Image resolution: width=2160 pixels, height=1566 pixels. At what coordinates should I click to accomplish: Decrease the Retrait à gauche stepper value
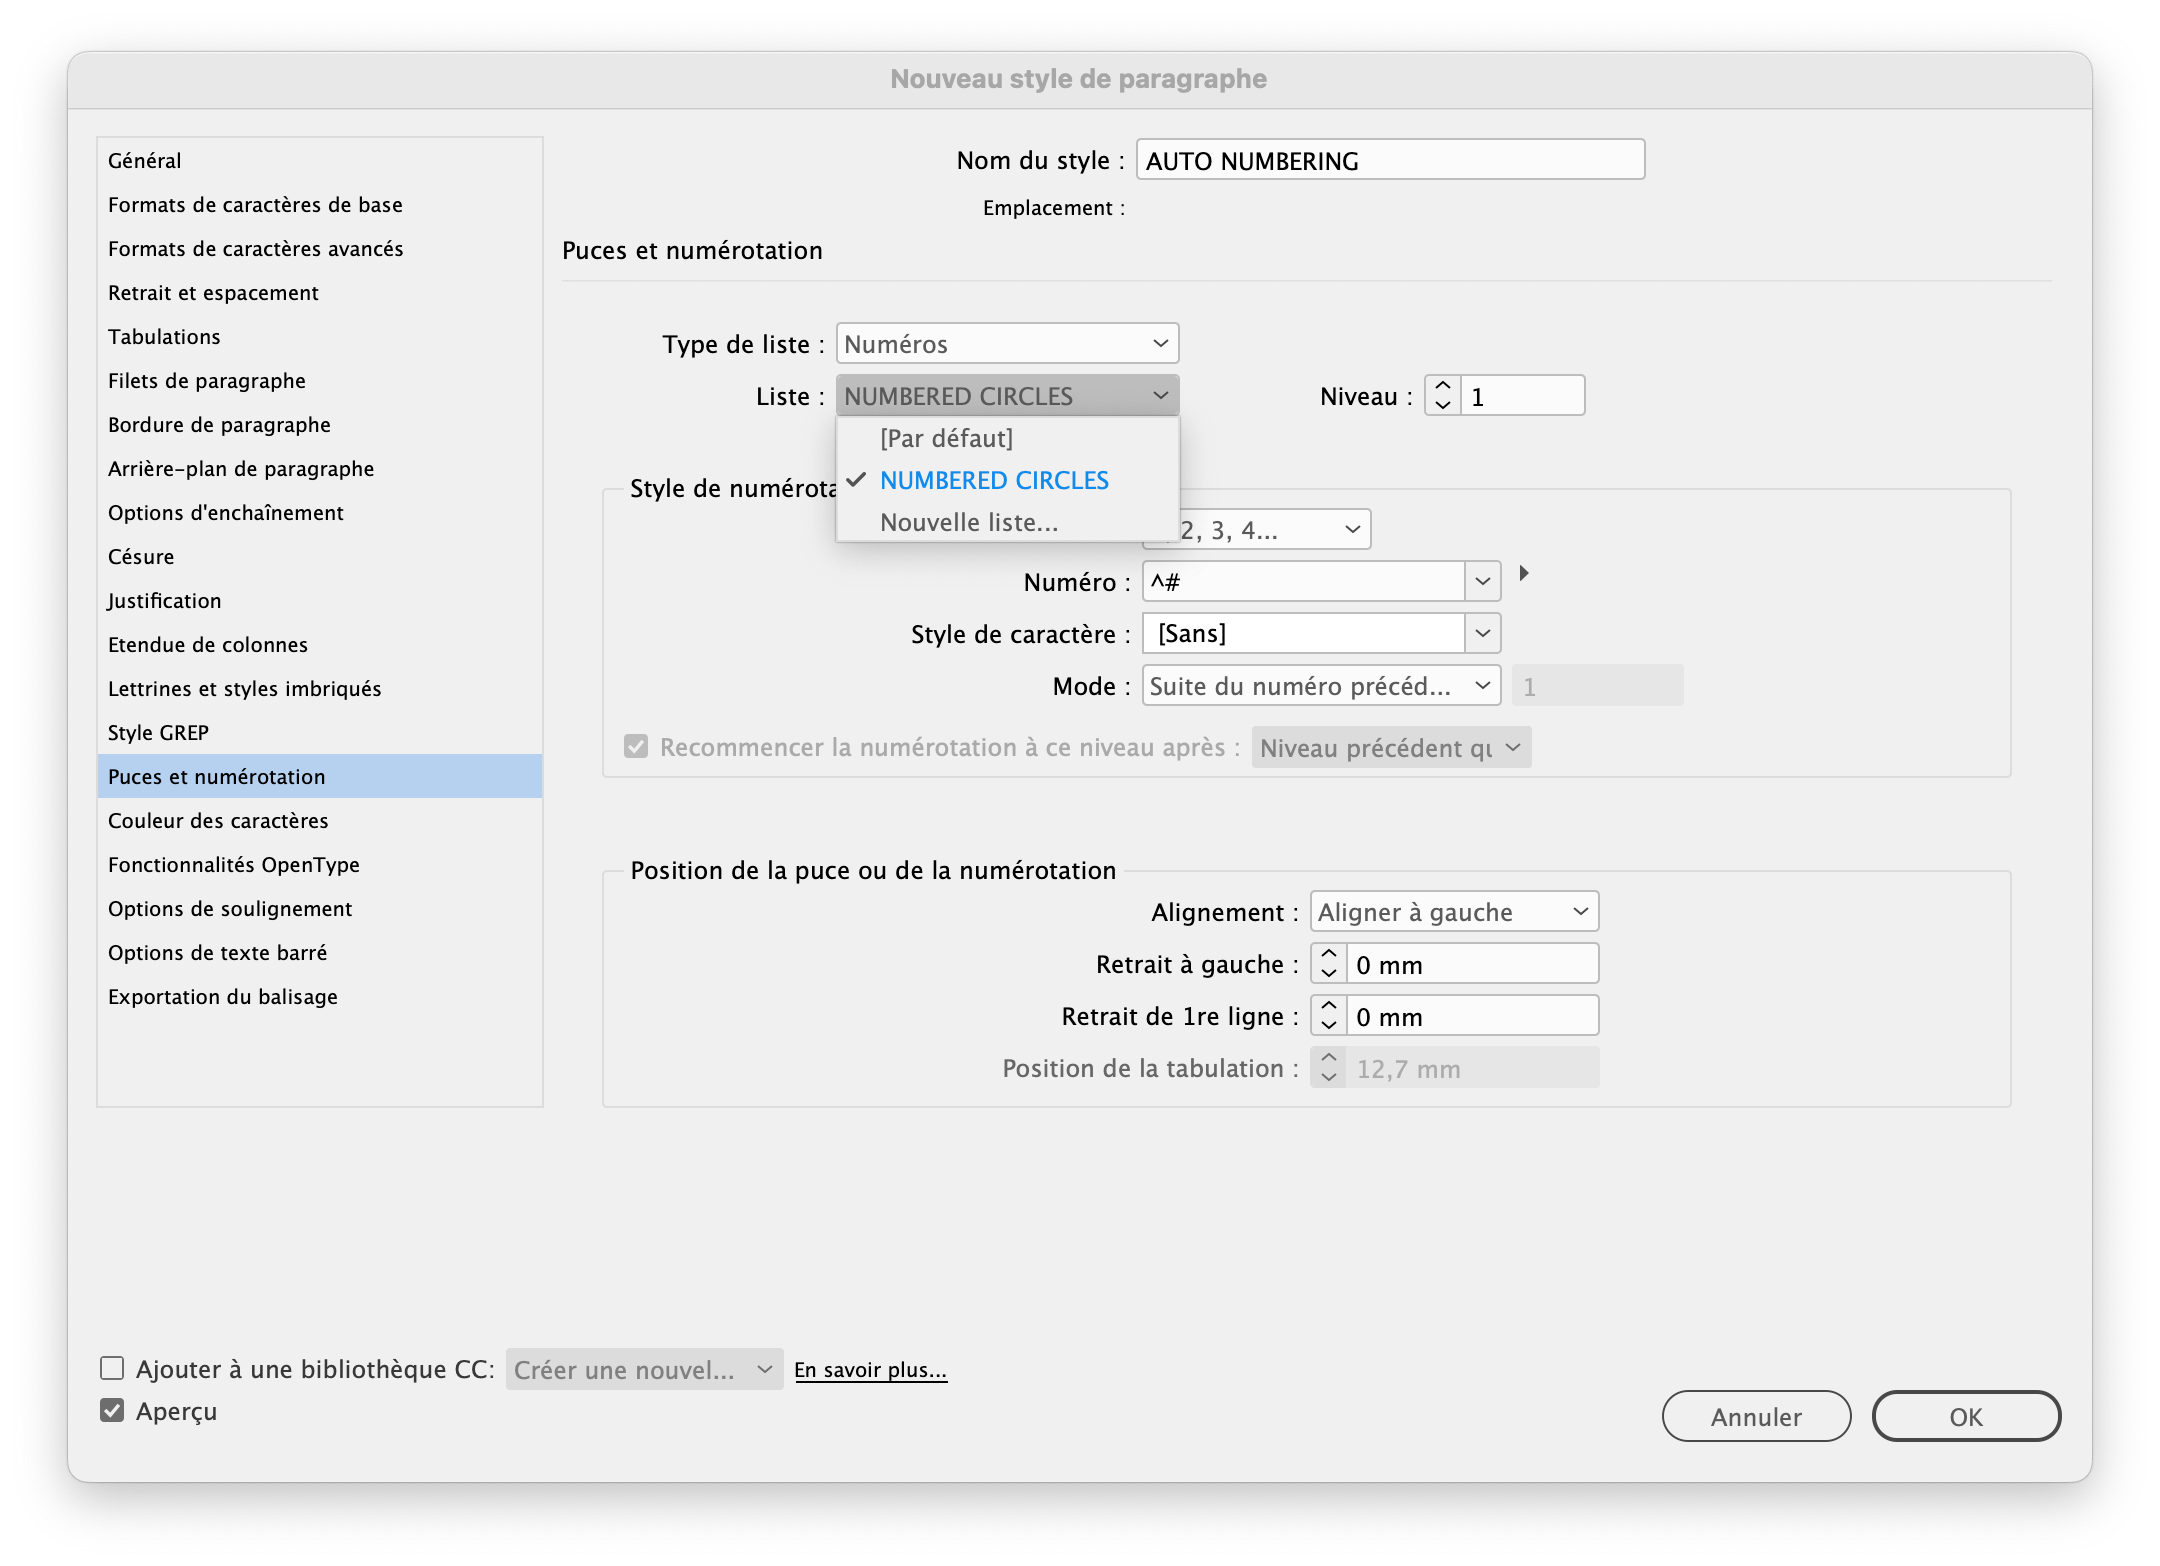pyautogui.click(x=1329, y=974)
